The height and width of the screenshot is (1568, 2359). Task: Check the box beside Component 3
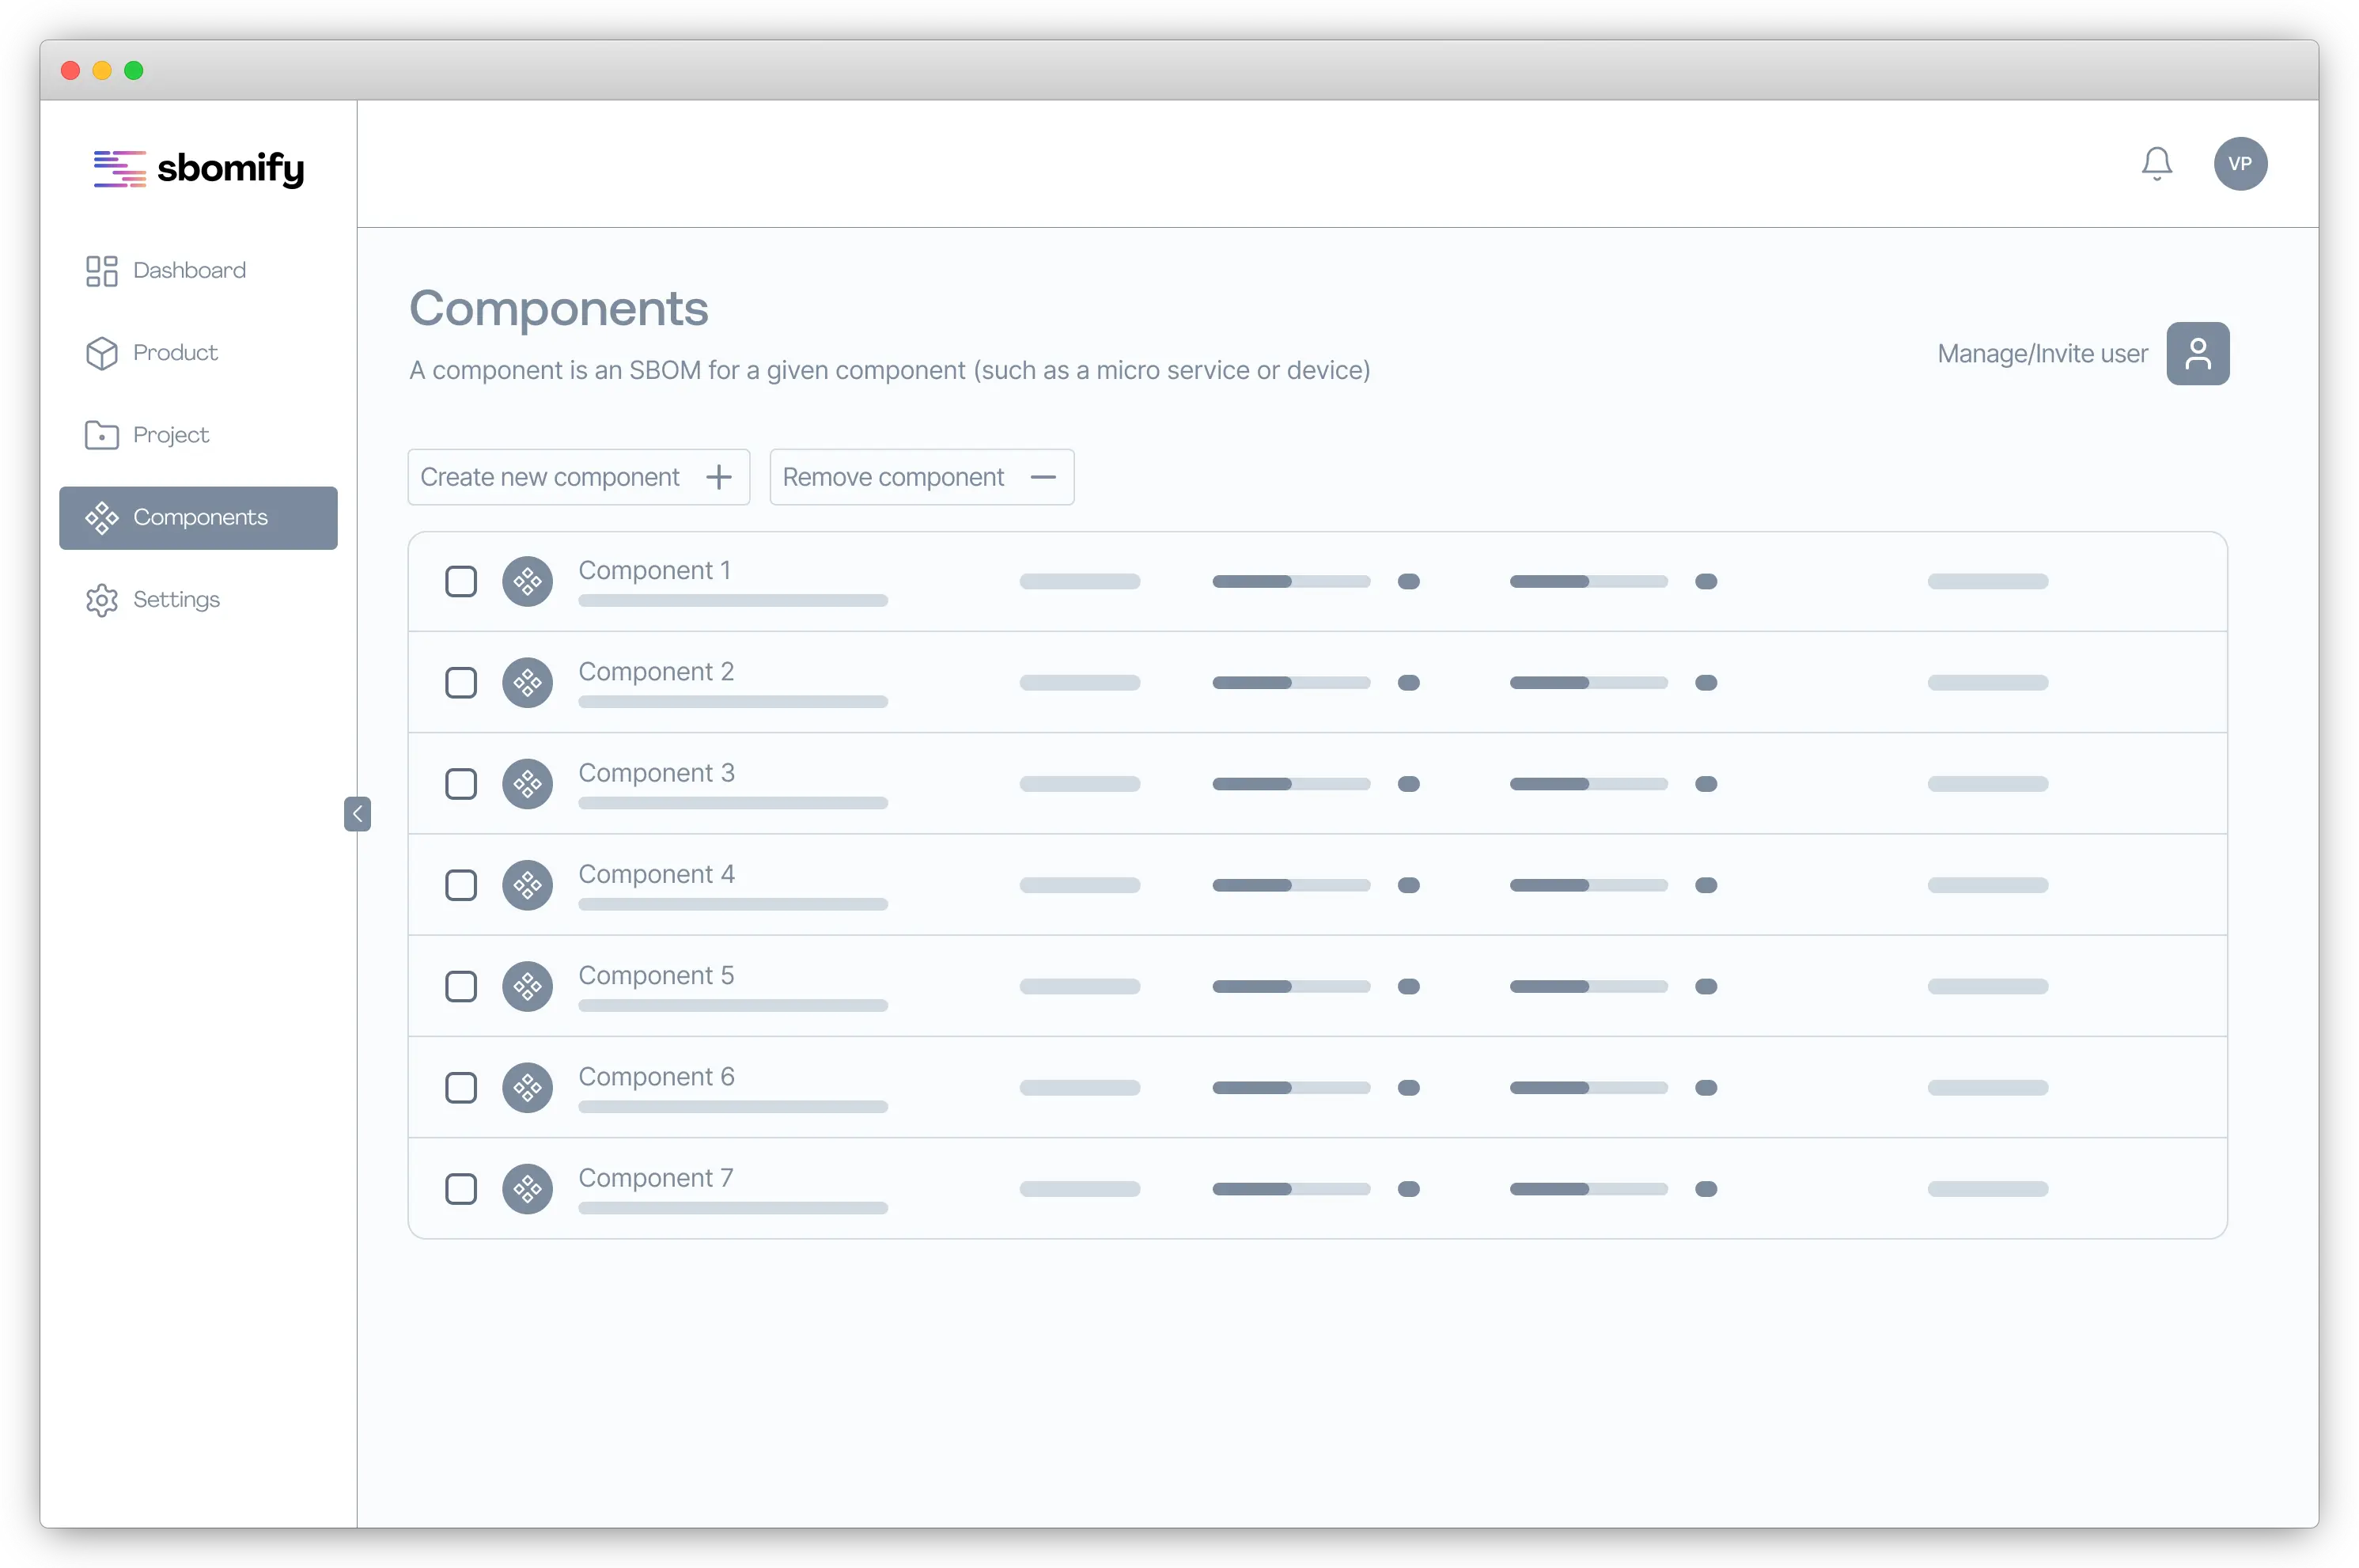click(461, 784)
